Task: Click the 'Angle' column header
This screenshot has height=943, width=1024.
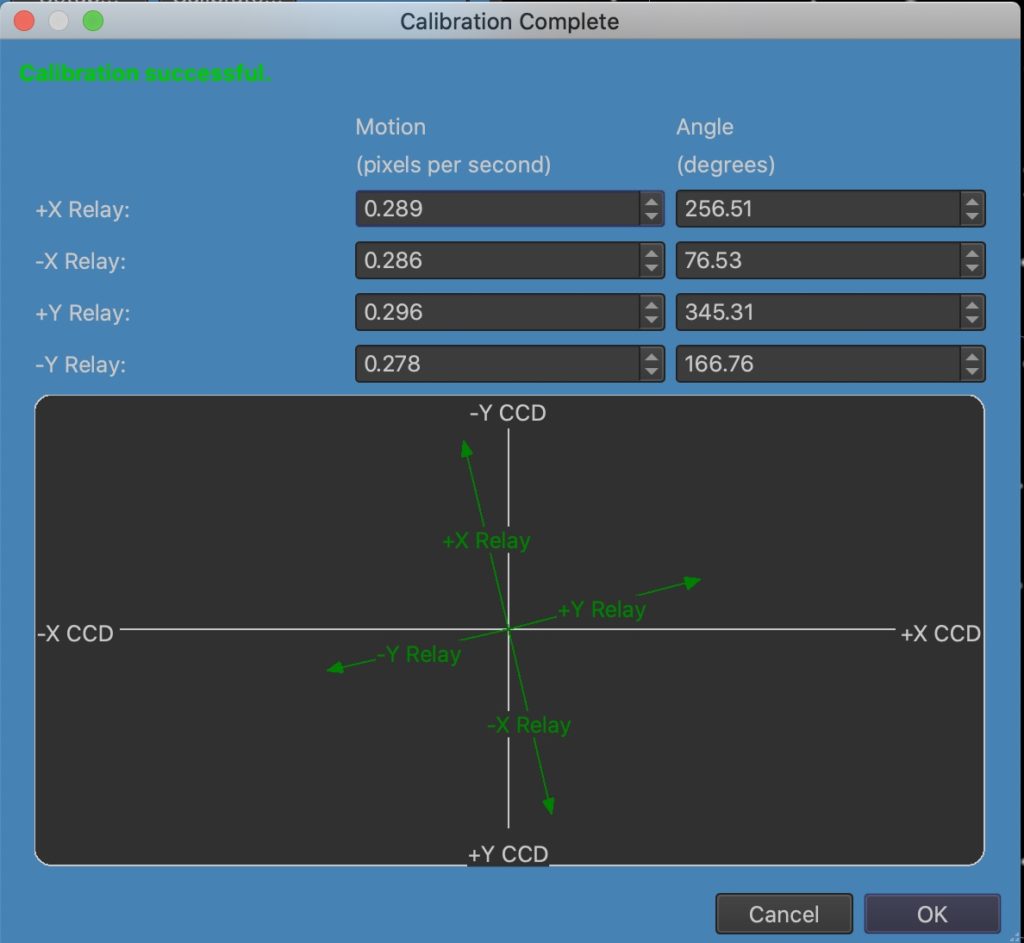Action: [705, 127]
